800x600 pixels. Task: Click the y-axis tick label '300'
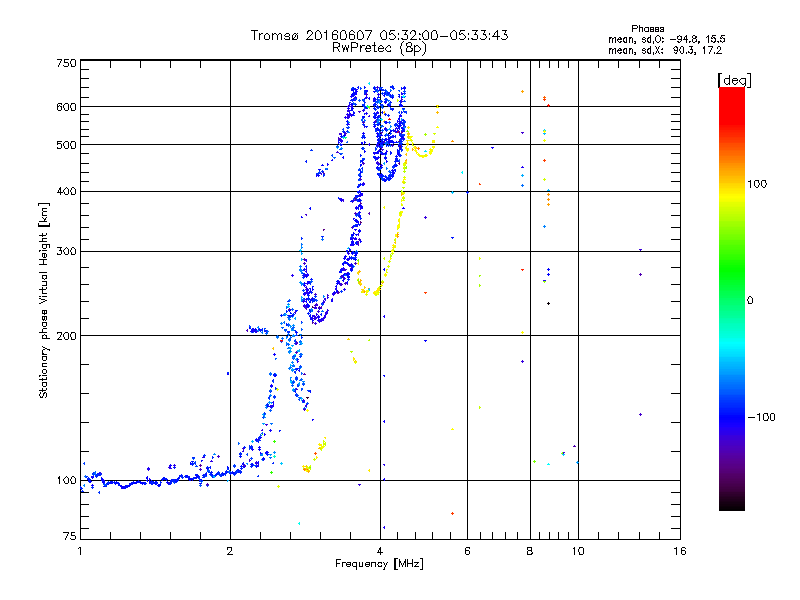pos(67,252)
